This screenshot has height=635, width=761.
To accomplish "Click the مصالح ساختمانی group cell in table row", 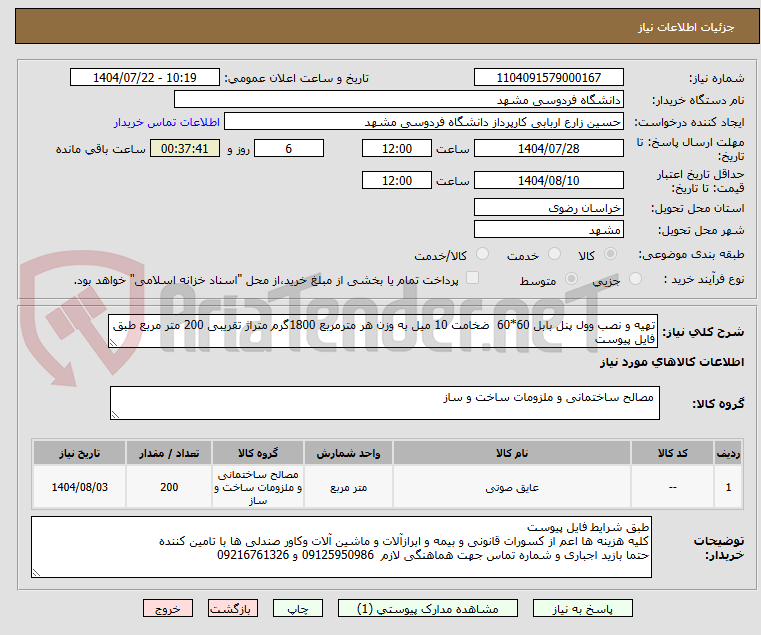I will coord(258,487).
